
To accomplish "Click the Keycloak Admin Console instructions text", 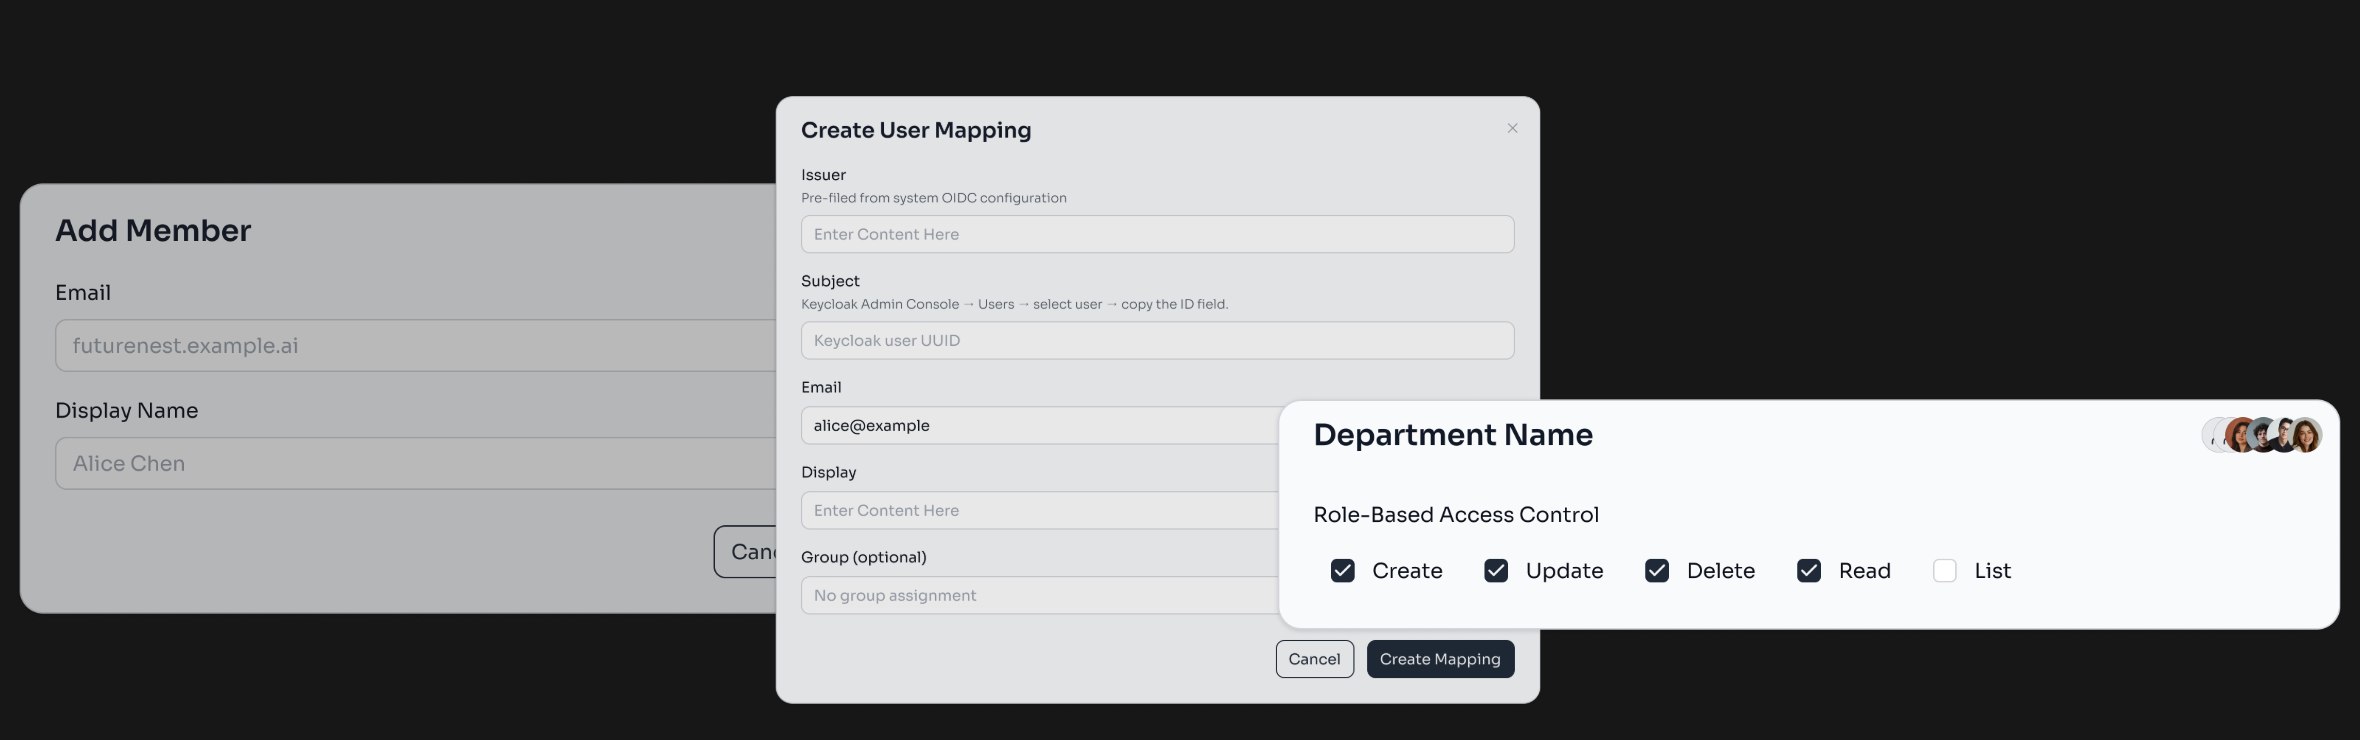I will (1014, 304).
